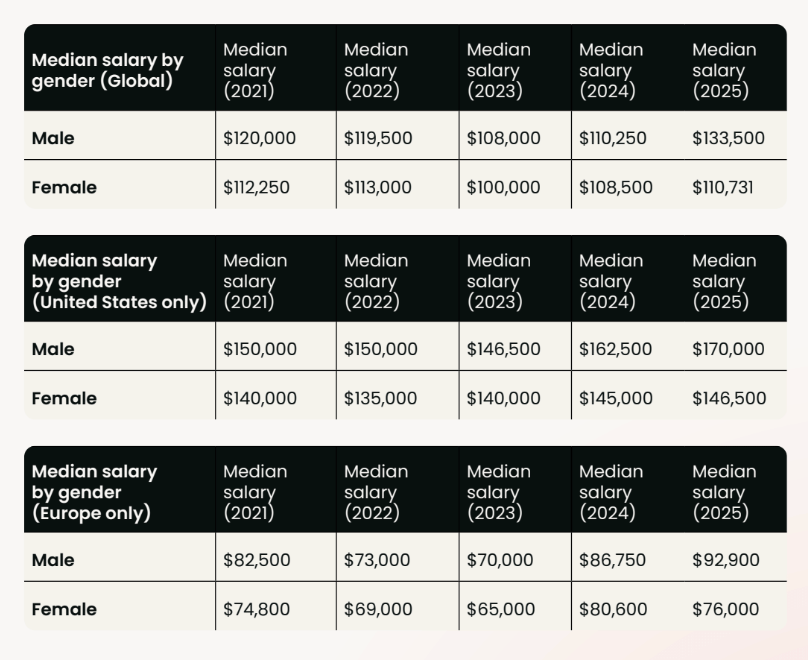The width and height of the screenshot is (808, 660).
Task: Select the US male 2025 value $170,000
Action: pos(728,349)
